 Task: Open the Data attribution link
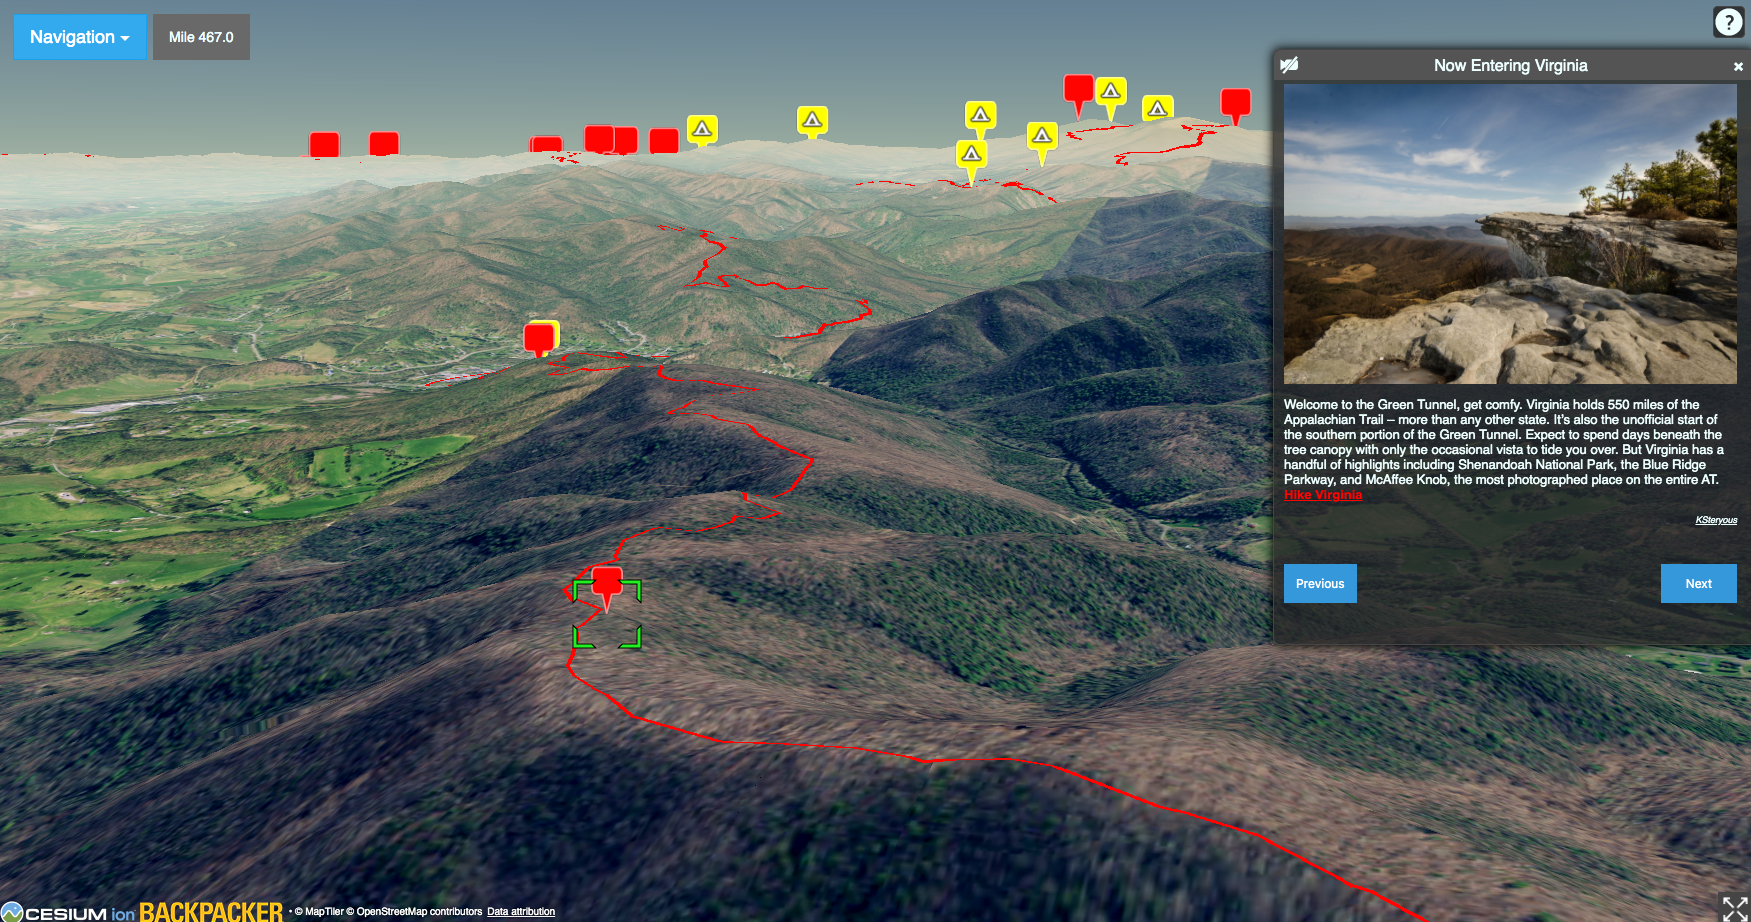(520, 912)
